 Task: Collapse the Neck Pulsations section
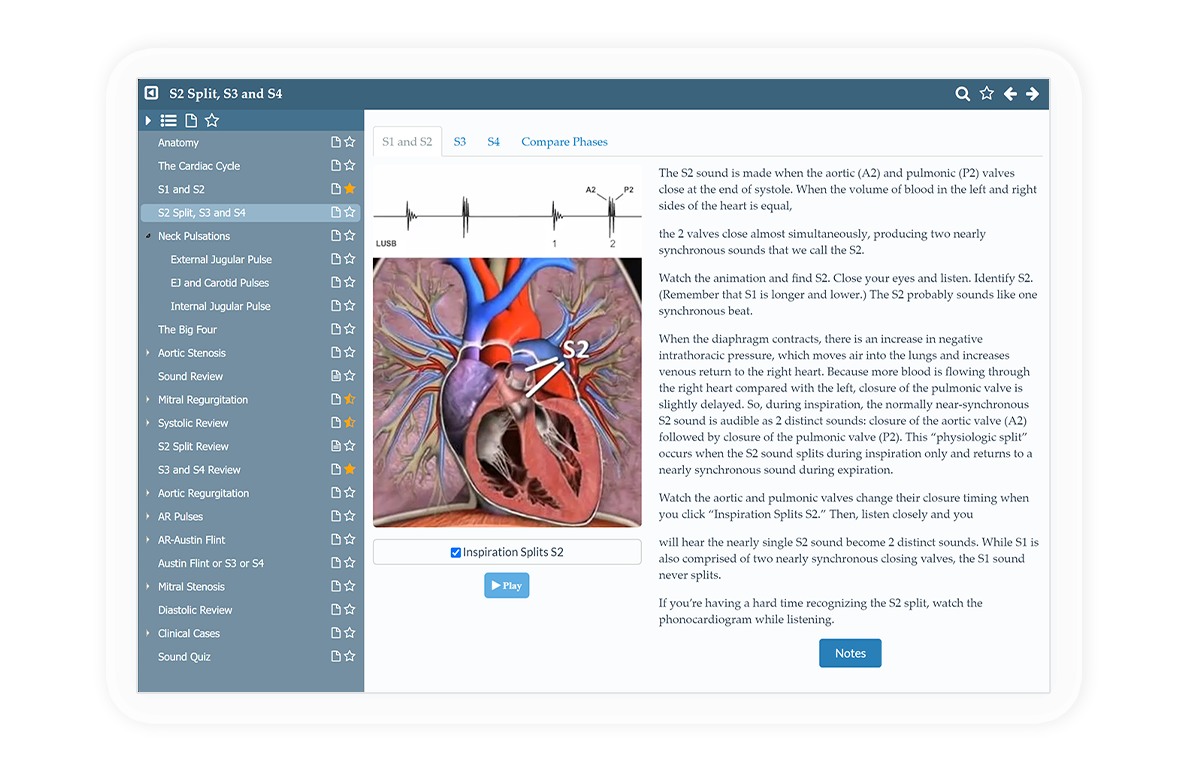148,237
